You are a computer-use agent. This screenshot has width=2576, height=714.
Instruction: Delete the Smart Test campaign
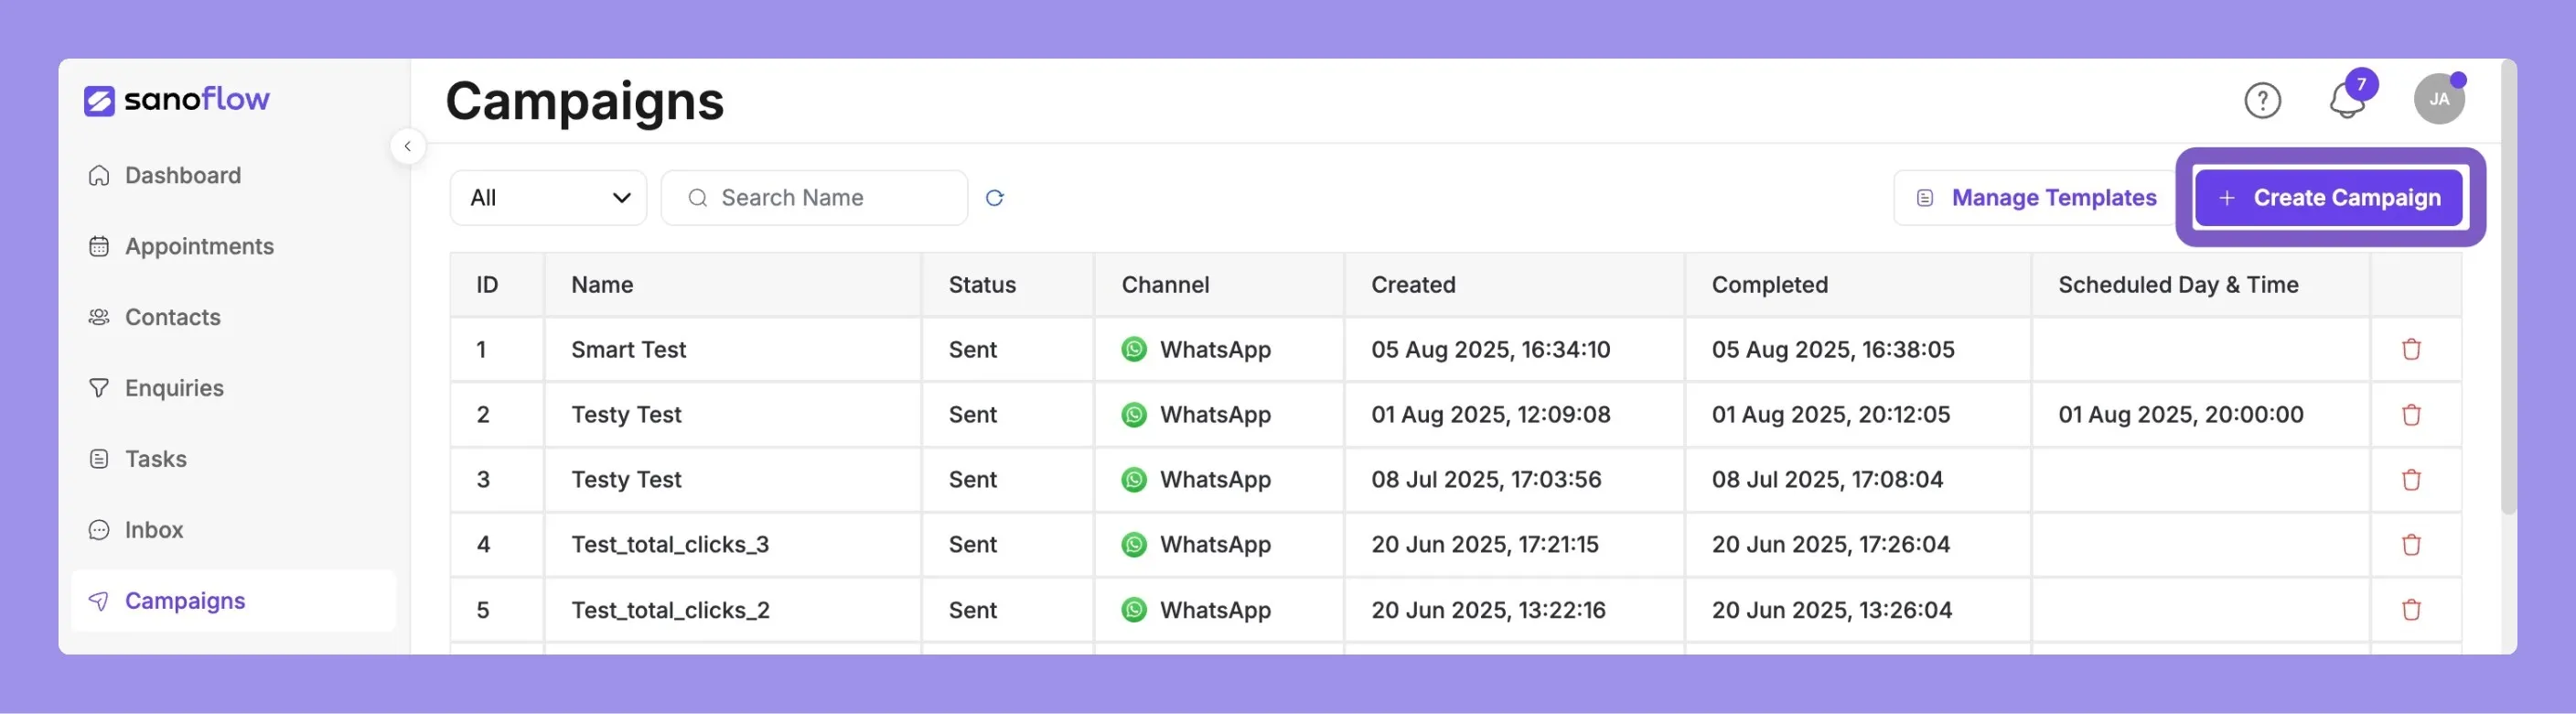tap(2411, 349)
